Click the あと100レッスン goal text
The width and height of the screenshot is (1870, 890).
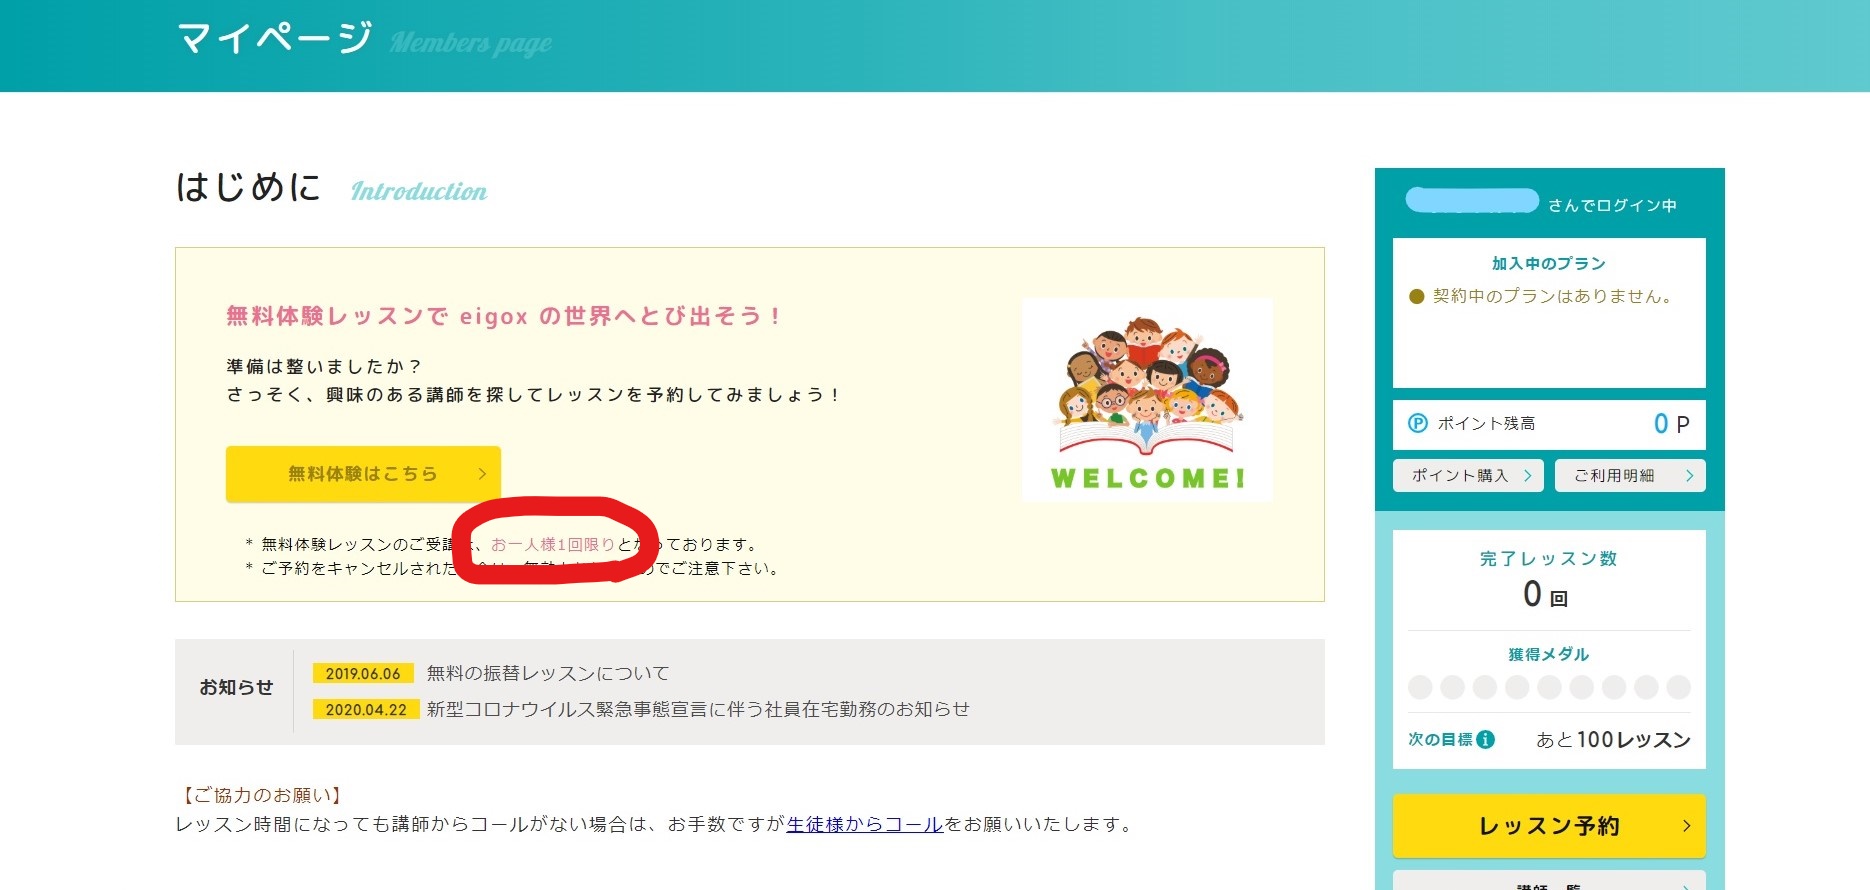pos(1612,739)
